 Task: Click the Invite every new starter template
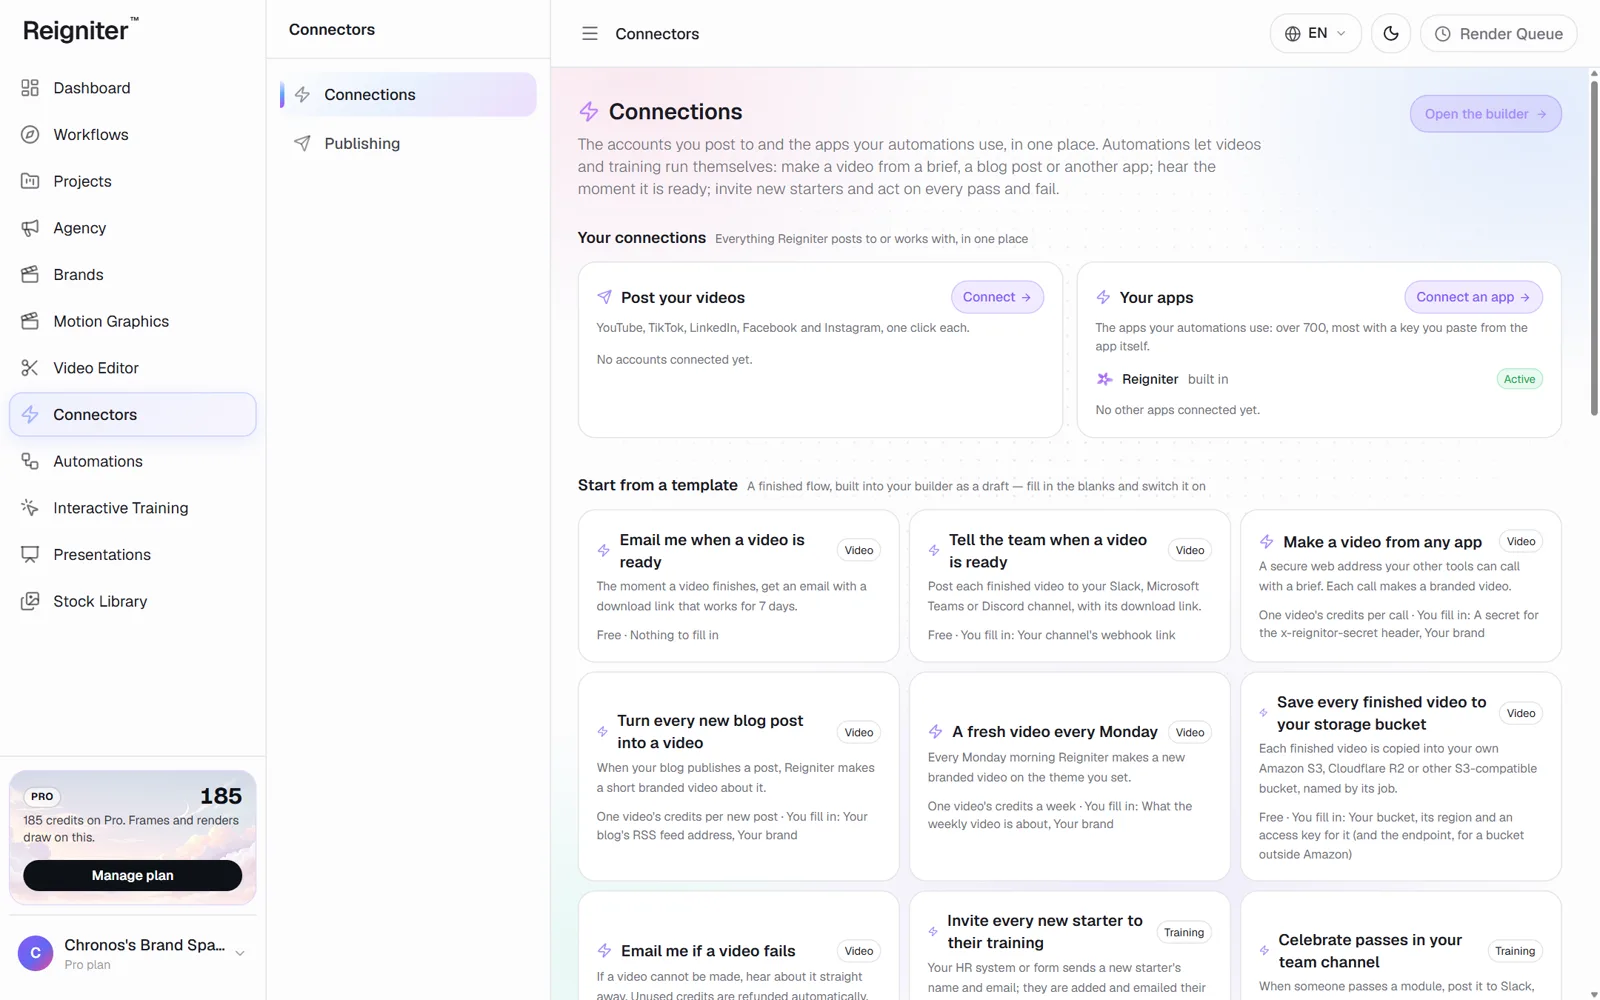[1070, 946]
